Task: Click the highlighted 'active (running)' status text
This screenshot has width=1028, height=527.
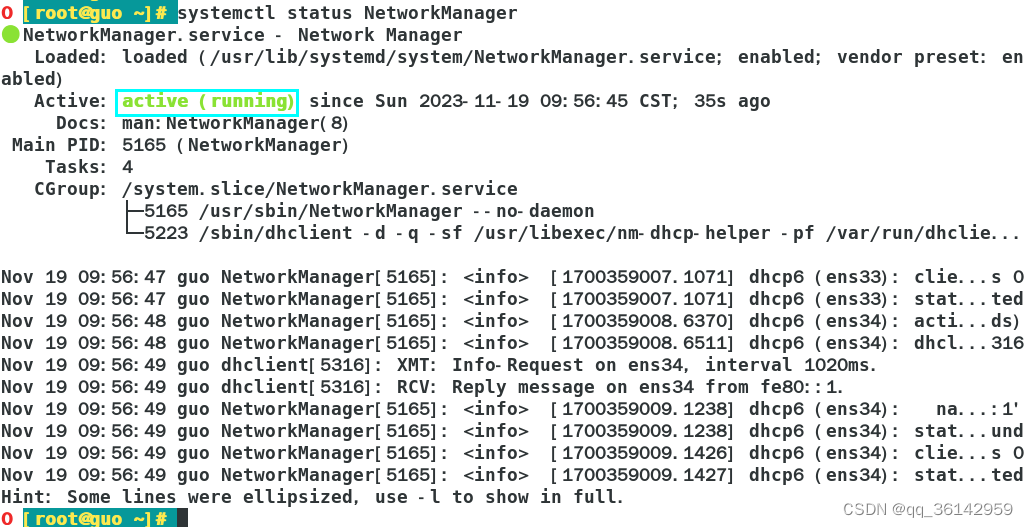Action: (207, 102)
